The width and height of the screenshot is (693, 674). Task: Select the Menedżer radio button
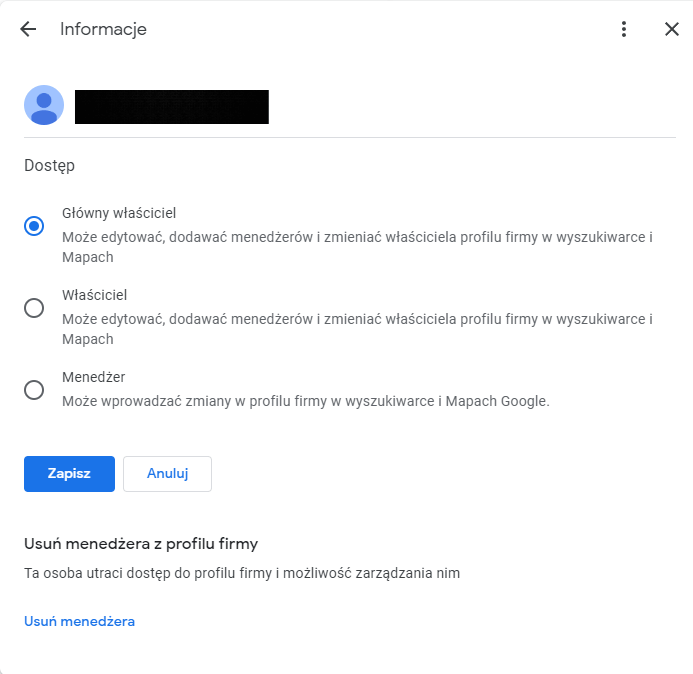point(34,390)
